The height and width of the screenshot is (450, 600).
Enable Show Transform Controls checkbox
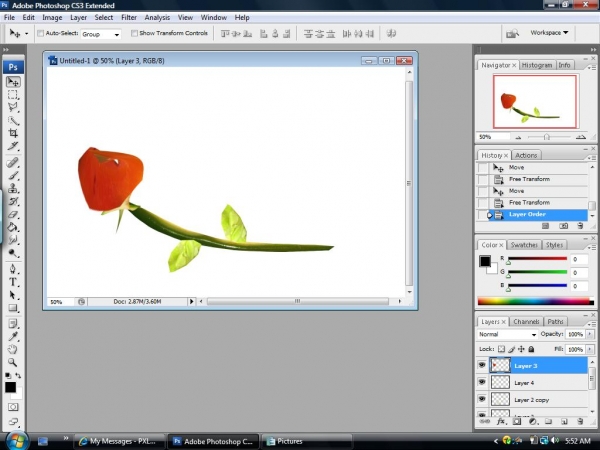134,33
